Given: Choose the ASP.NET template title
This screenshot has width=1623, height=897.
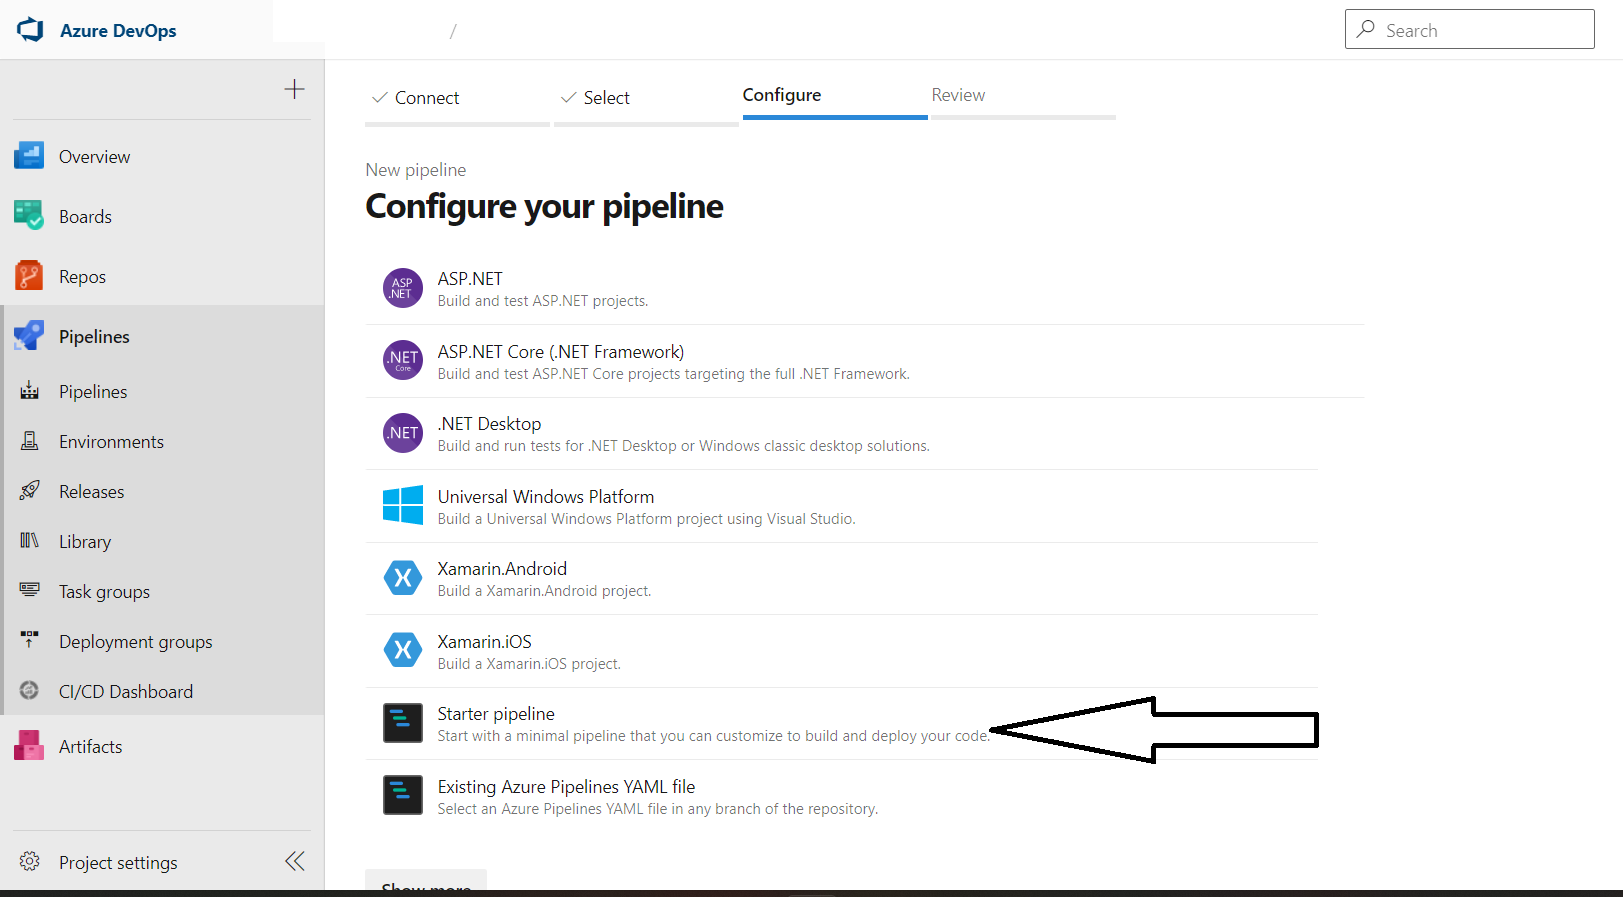Looking at the screenshot, I should (470, 279).
